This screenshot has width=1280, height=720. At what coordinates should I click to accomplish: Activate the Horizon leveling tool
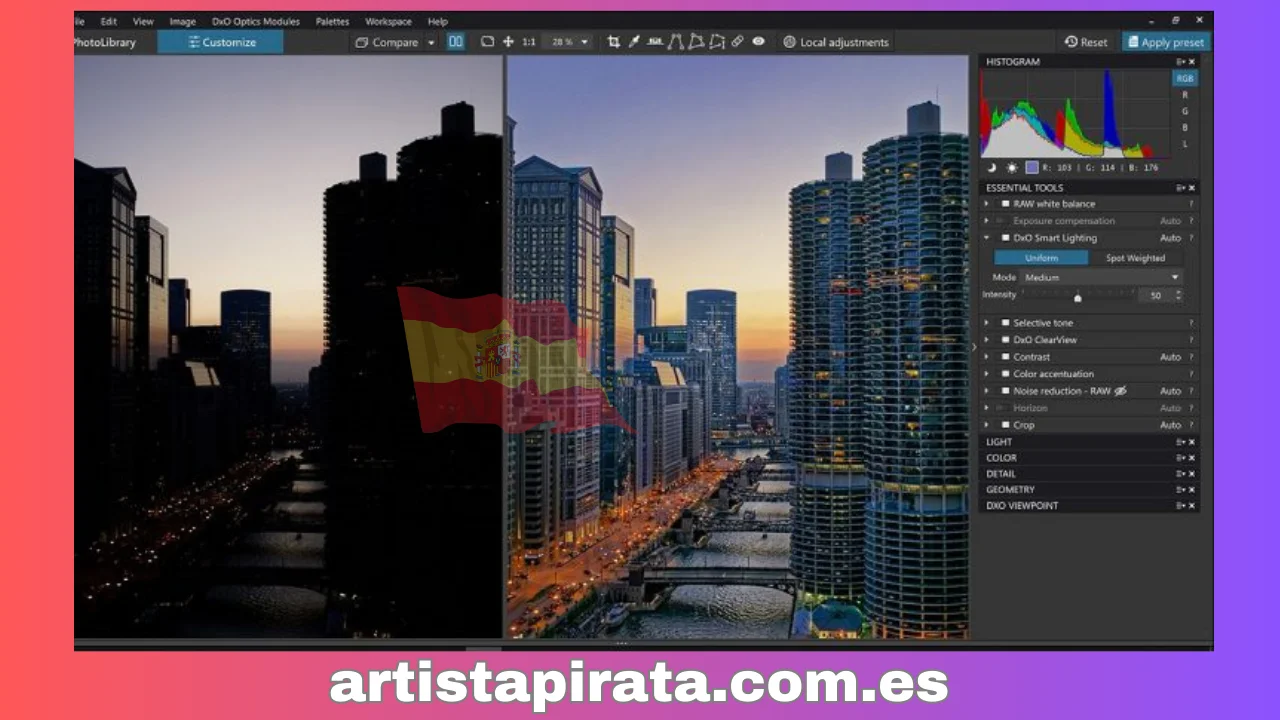(655, 42)
